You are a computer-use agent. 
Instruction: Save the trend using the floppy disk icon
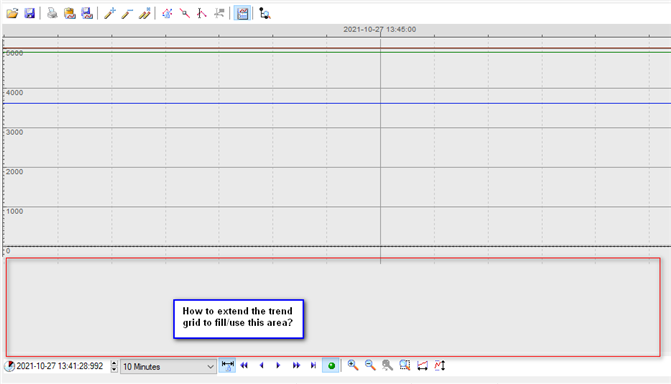click(29, 13)
